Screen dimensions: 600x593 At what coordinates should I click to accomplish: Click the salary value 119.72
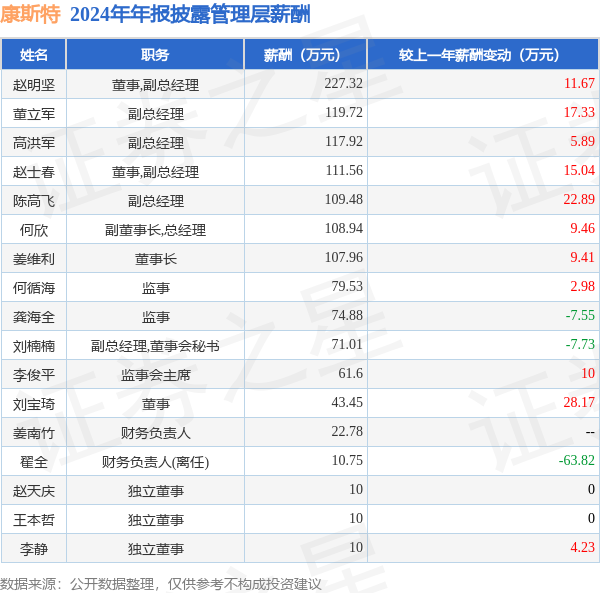(344, 112)
